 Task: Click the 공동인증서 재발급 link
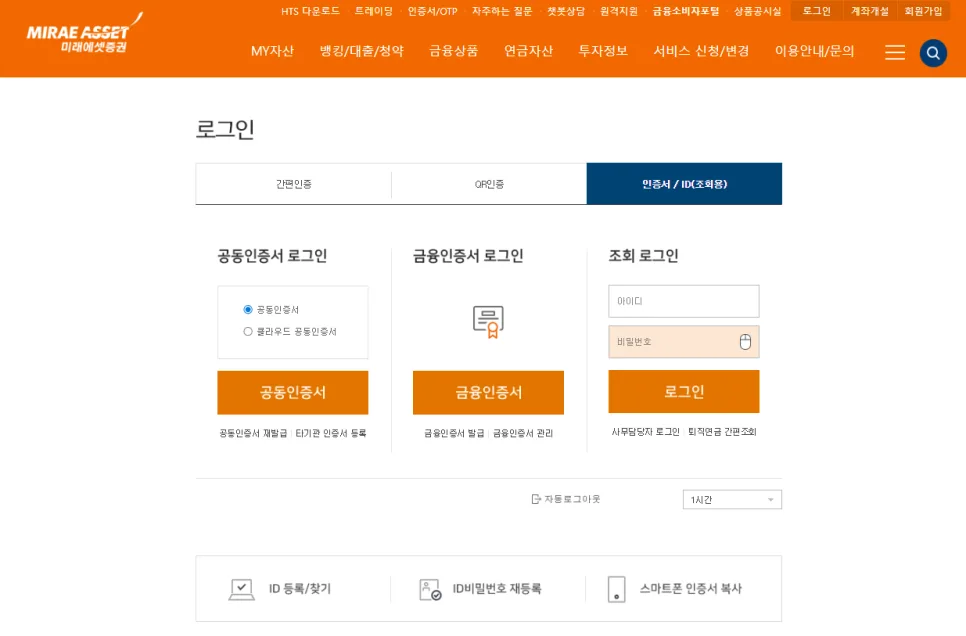coord(253,433)
